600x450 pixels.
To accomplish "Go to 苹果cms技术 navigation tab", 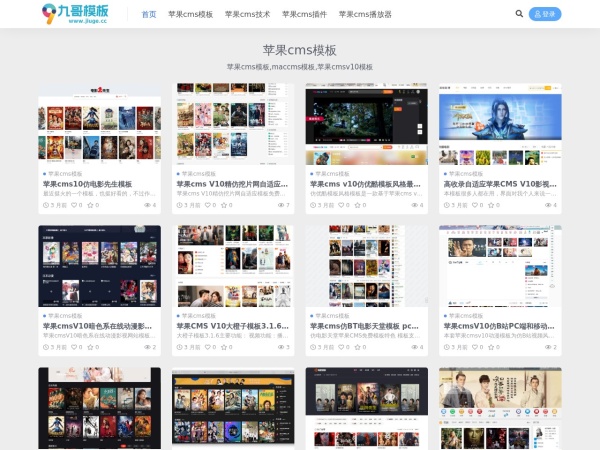I will (247, 15).
